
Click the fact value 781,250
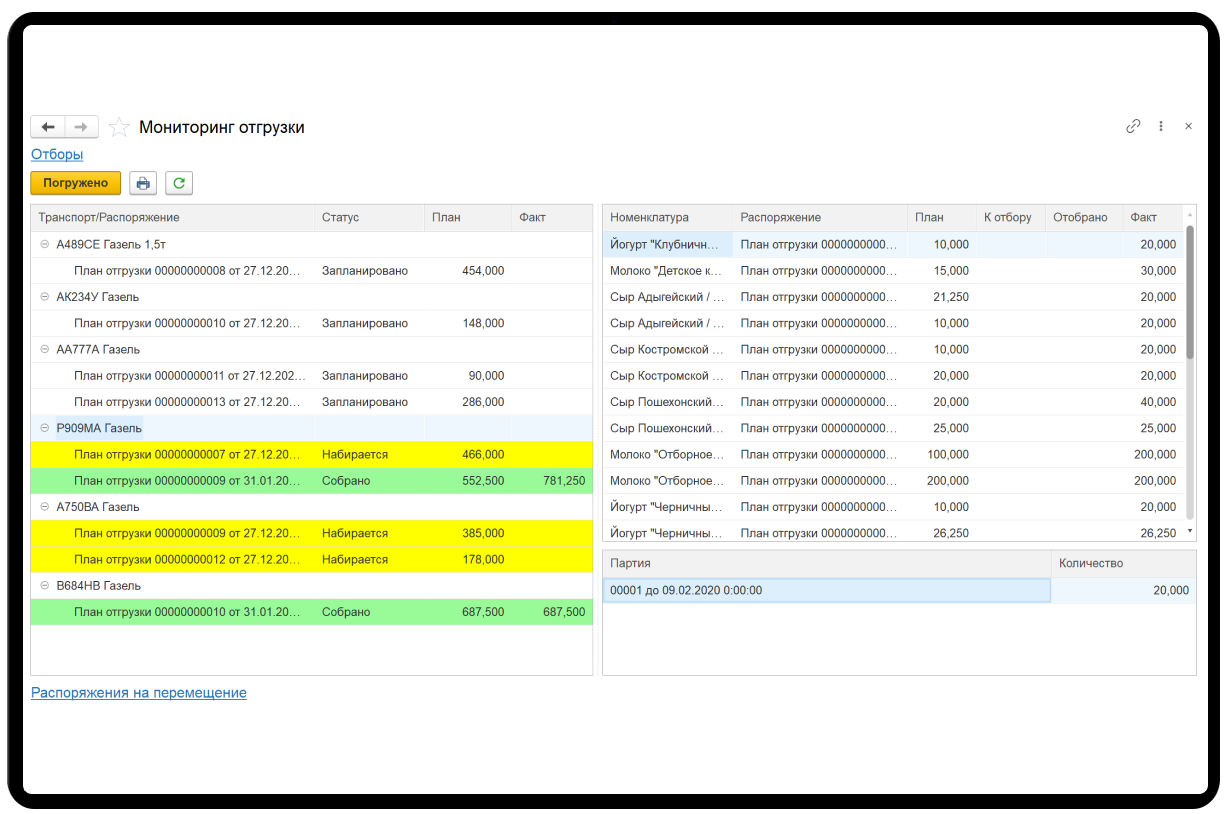click(x=564, y=480)
